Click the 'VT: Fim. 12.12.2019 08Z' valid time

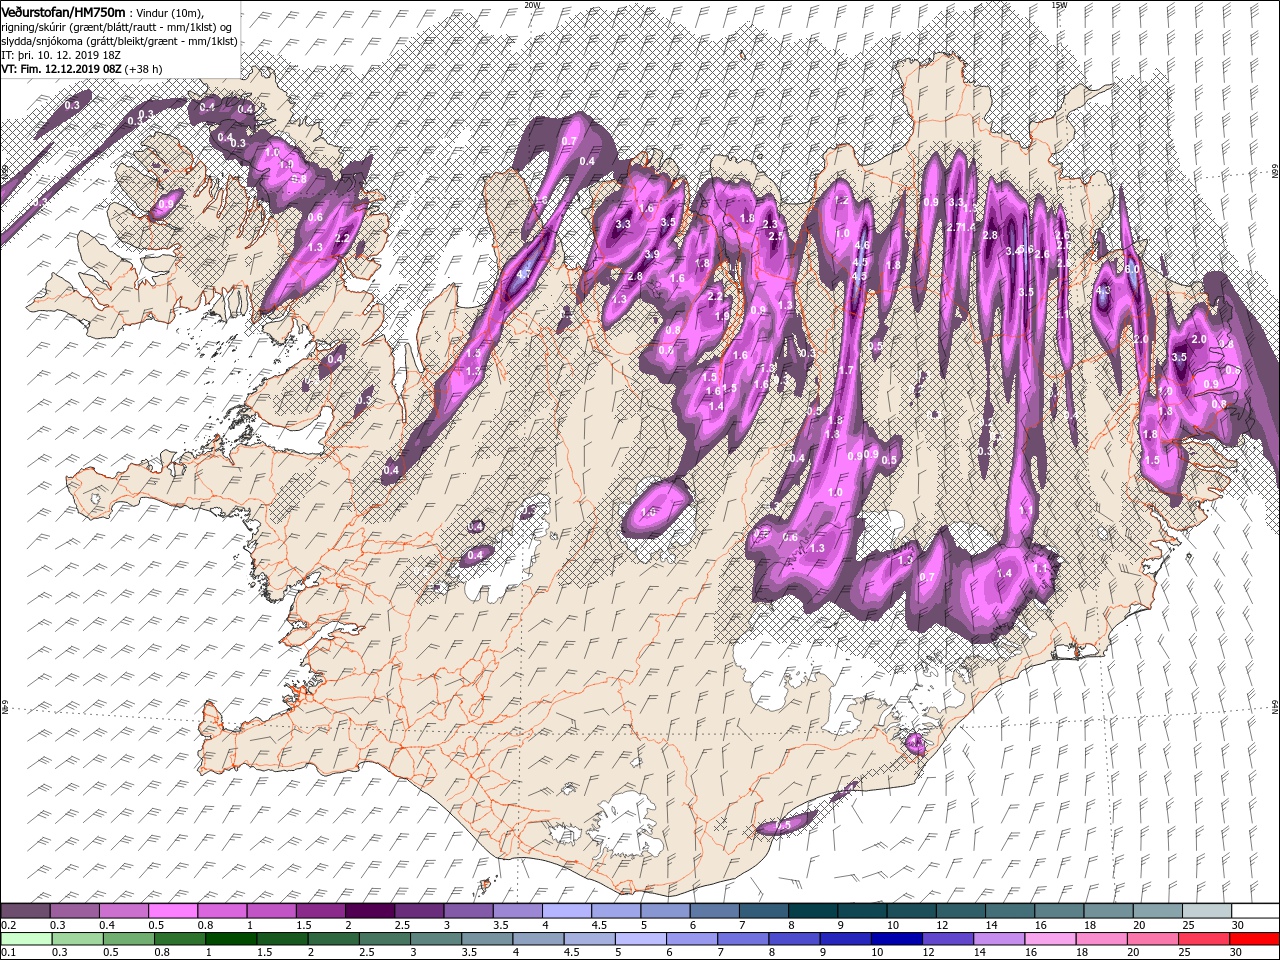(x=61, y=69)
